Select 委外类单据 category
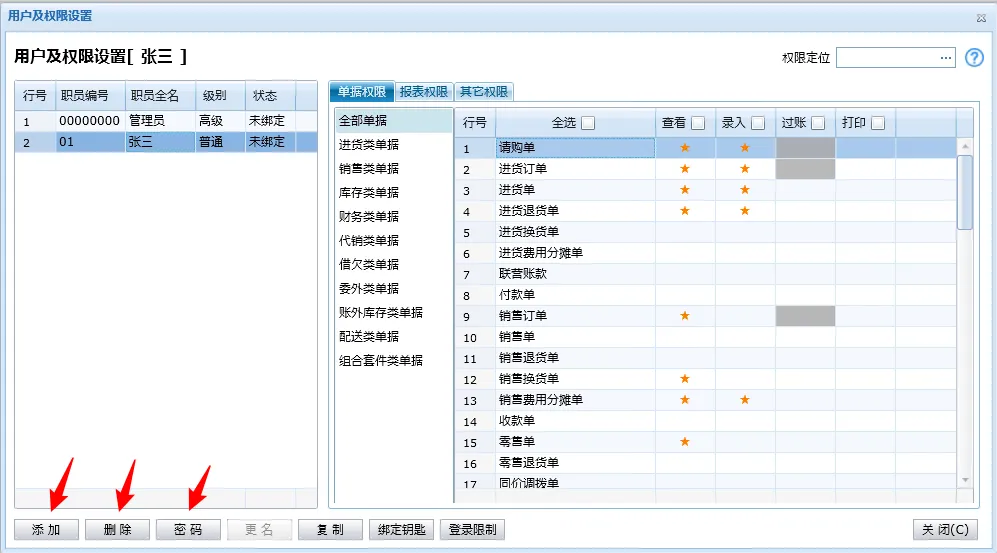 coord(394,289)
